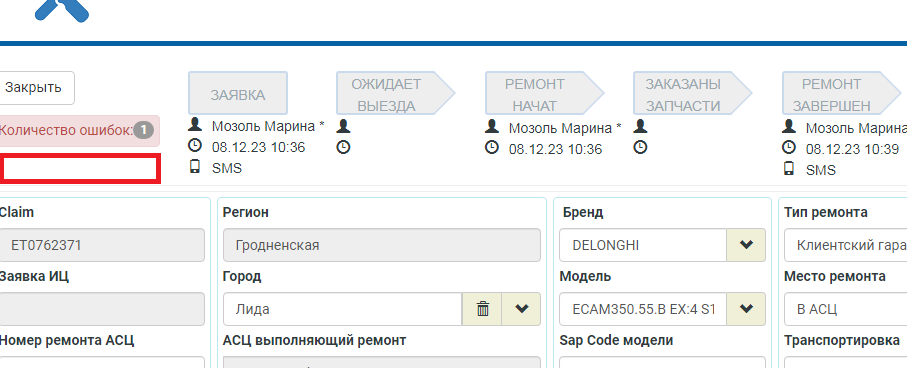Expand the Город dropdown arrow

pos(521,309)
